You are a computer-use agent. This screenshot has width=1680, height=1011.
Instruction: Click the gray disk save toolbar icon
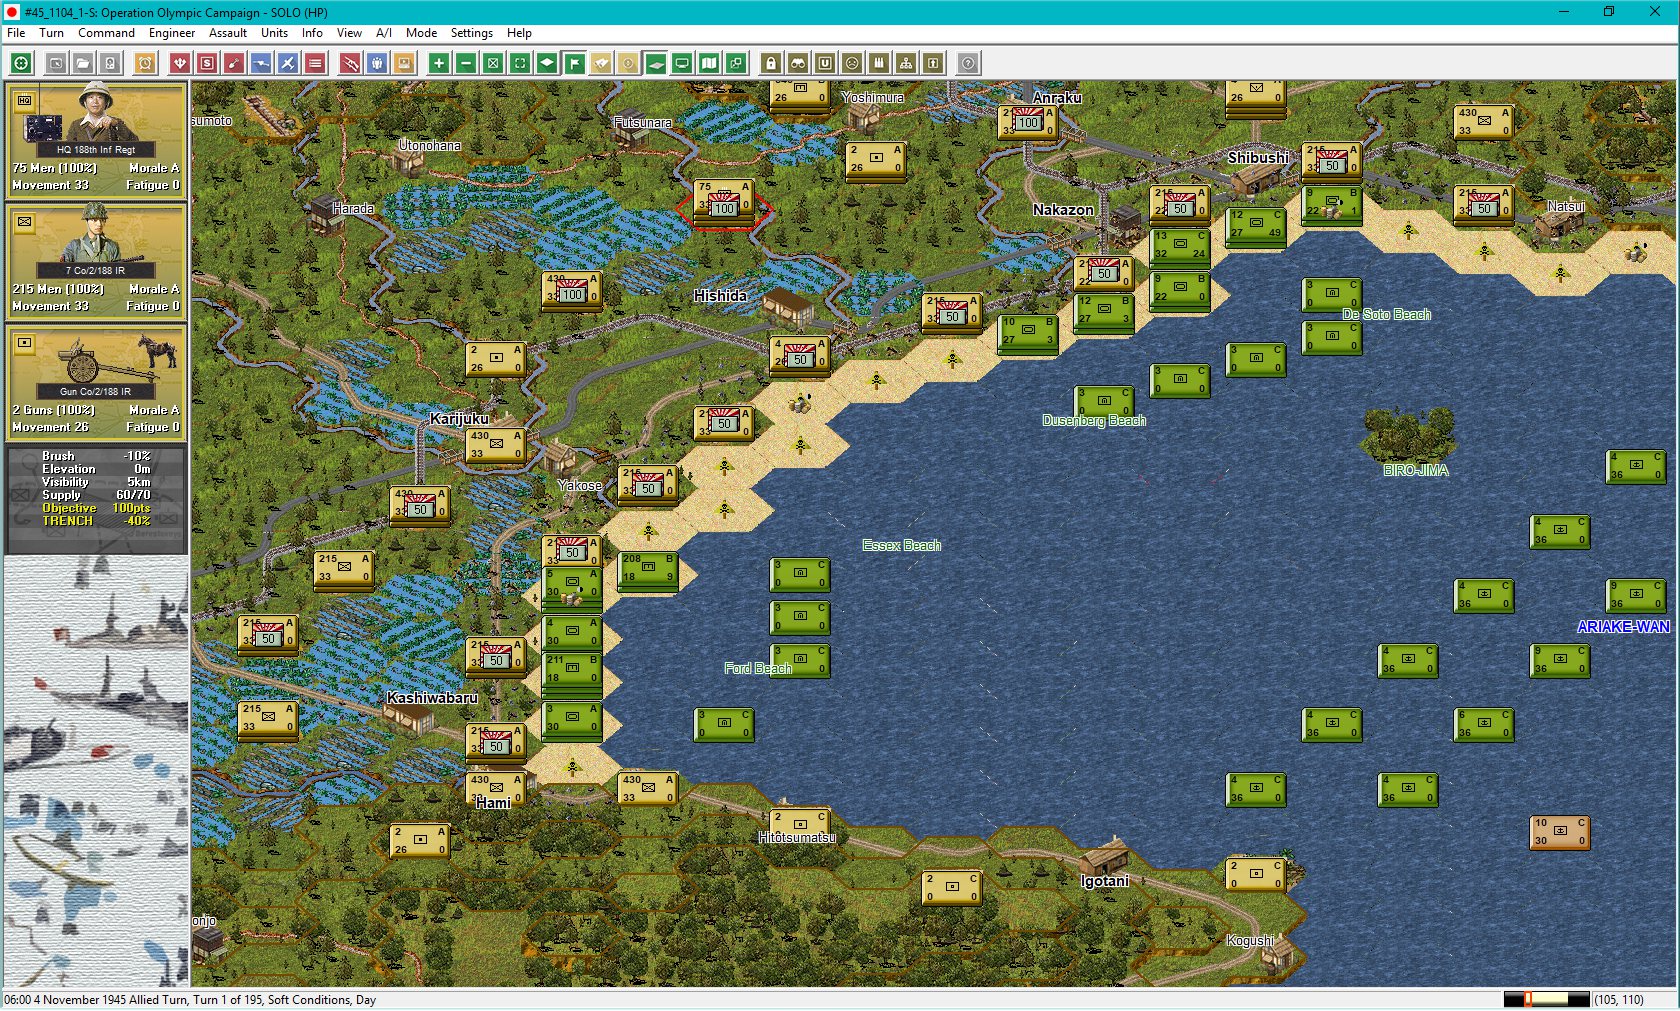point(110,64)
